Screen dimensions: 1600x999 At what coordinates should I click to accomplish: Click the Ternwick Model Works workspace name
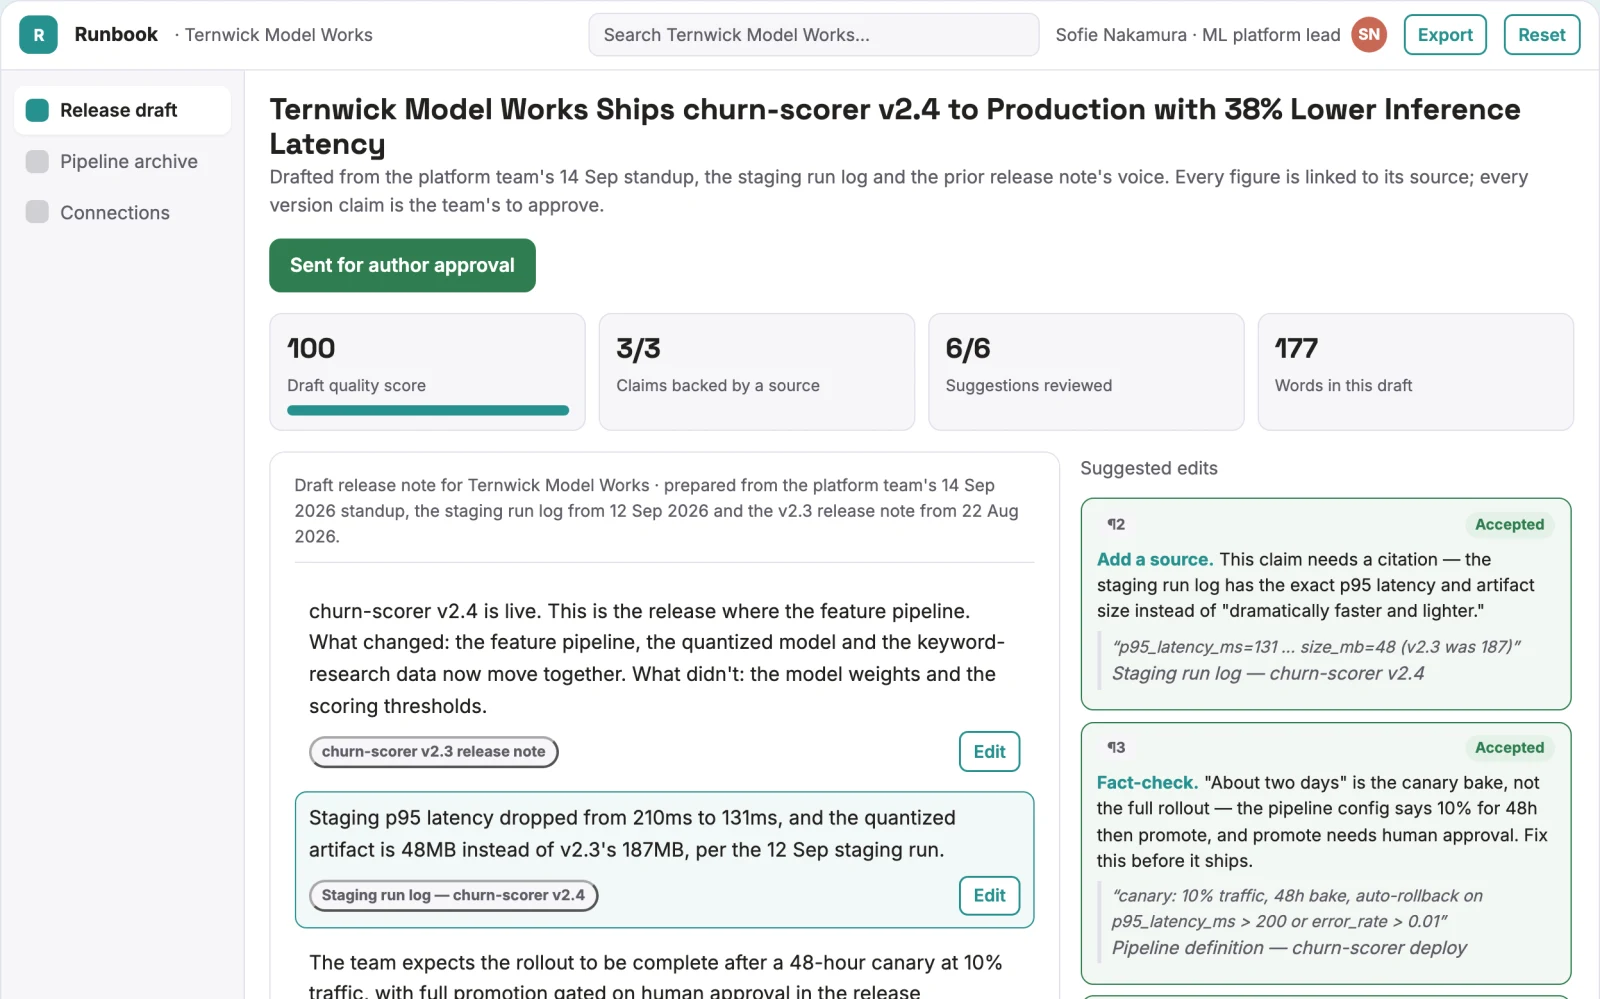coord(278,35)
